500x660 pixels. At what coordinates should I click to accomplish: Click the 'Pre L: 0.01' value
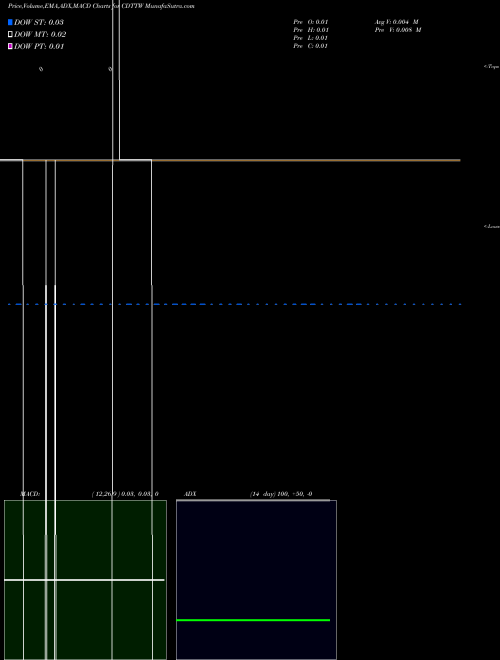click(310, 38)
